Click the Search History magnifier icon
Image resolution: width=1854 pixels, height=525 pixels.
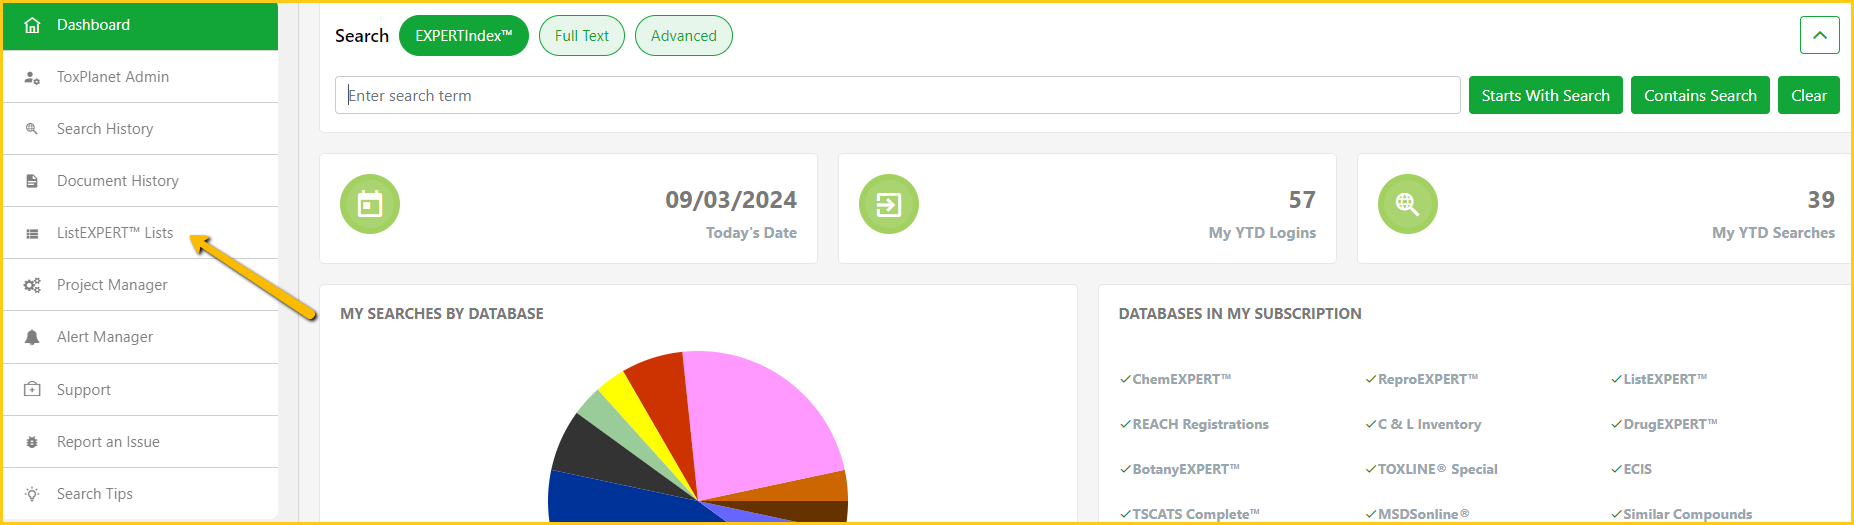[32, 129]
